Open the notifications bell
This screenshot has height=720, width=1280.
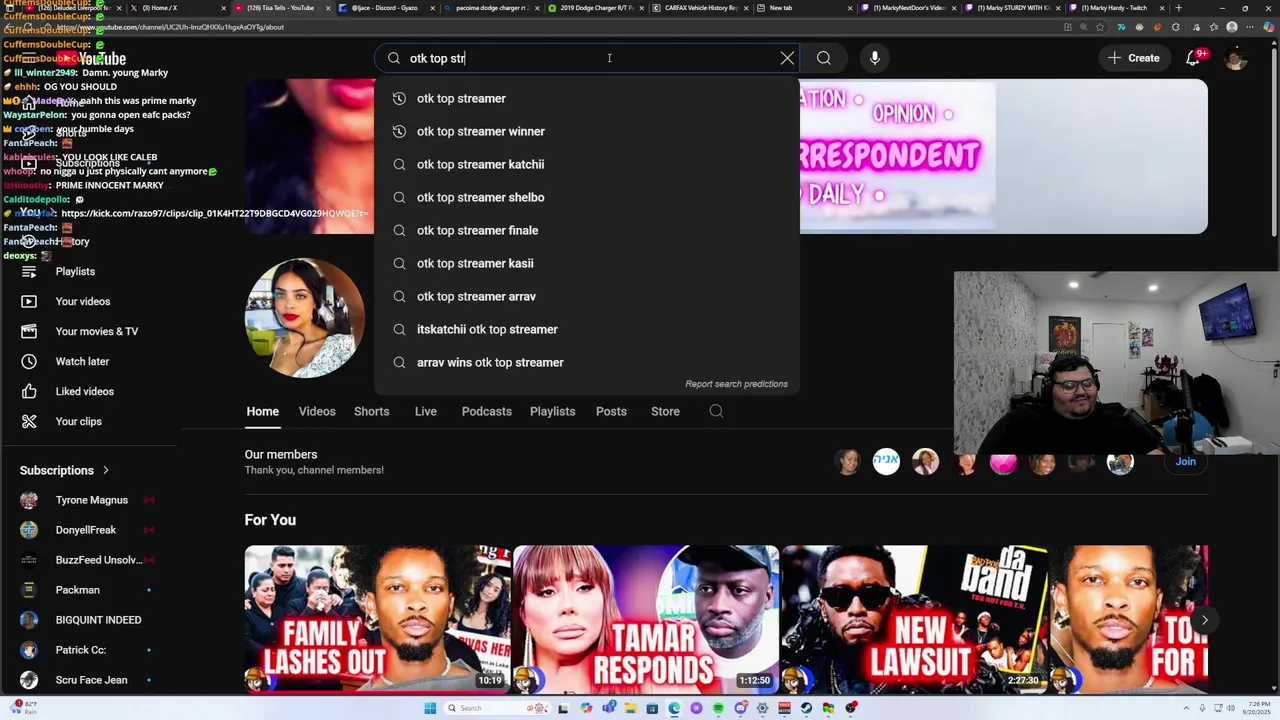(1193, 58)
